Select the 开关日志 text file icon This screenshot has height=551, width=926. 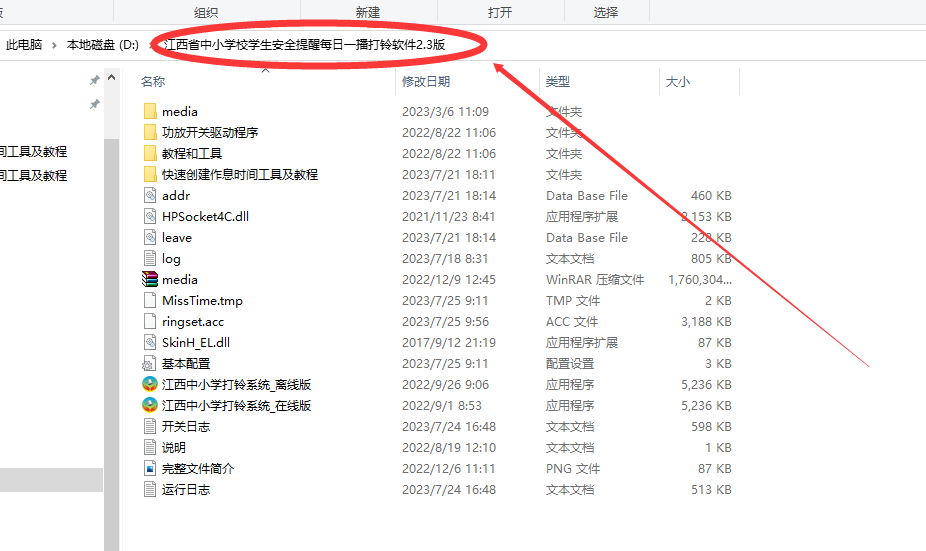pyautogui.click(x=150, y=426)
